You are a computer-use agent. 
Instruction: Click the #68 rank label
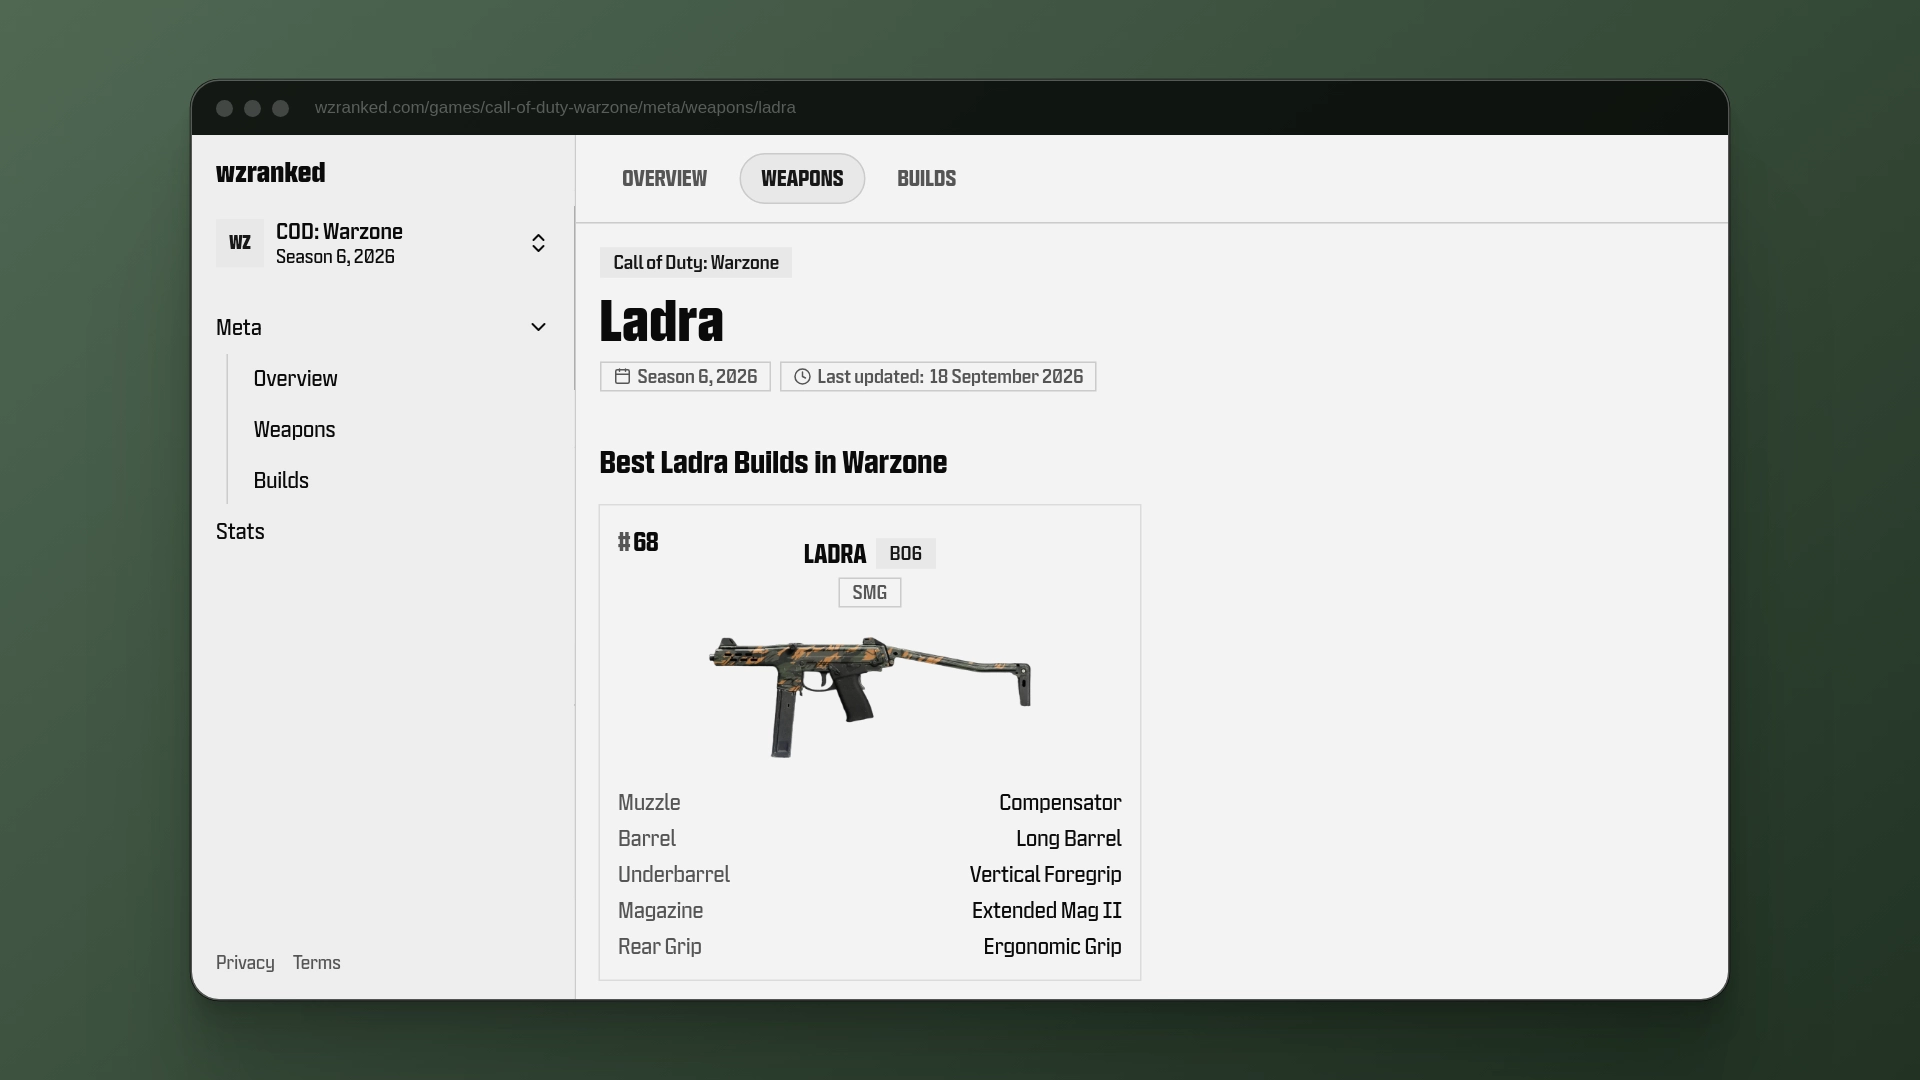coord(638,542)
